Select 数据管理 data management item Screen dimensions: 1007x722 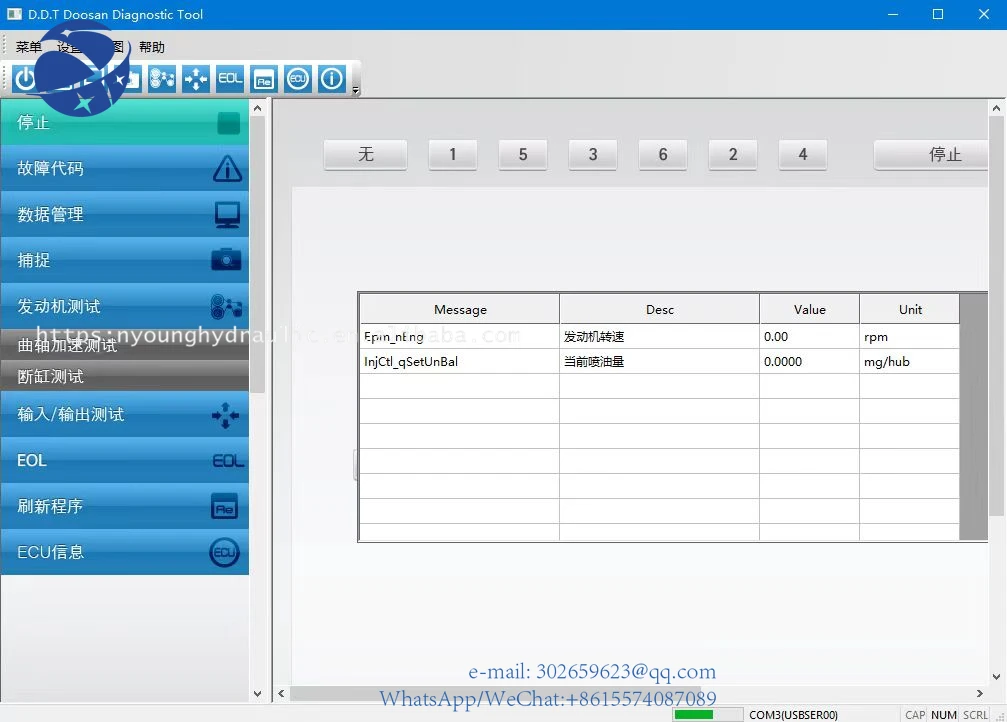click(125, 214)
